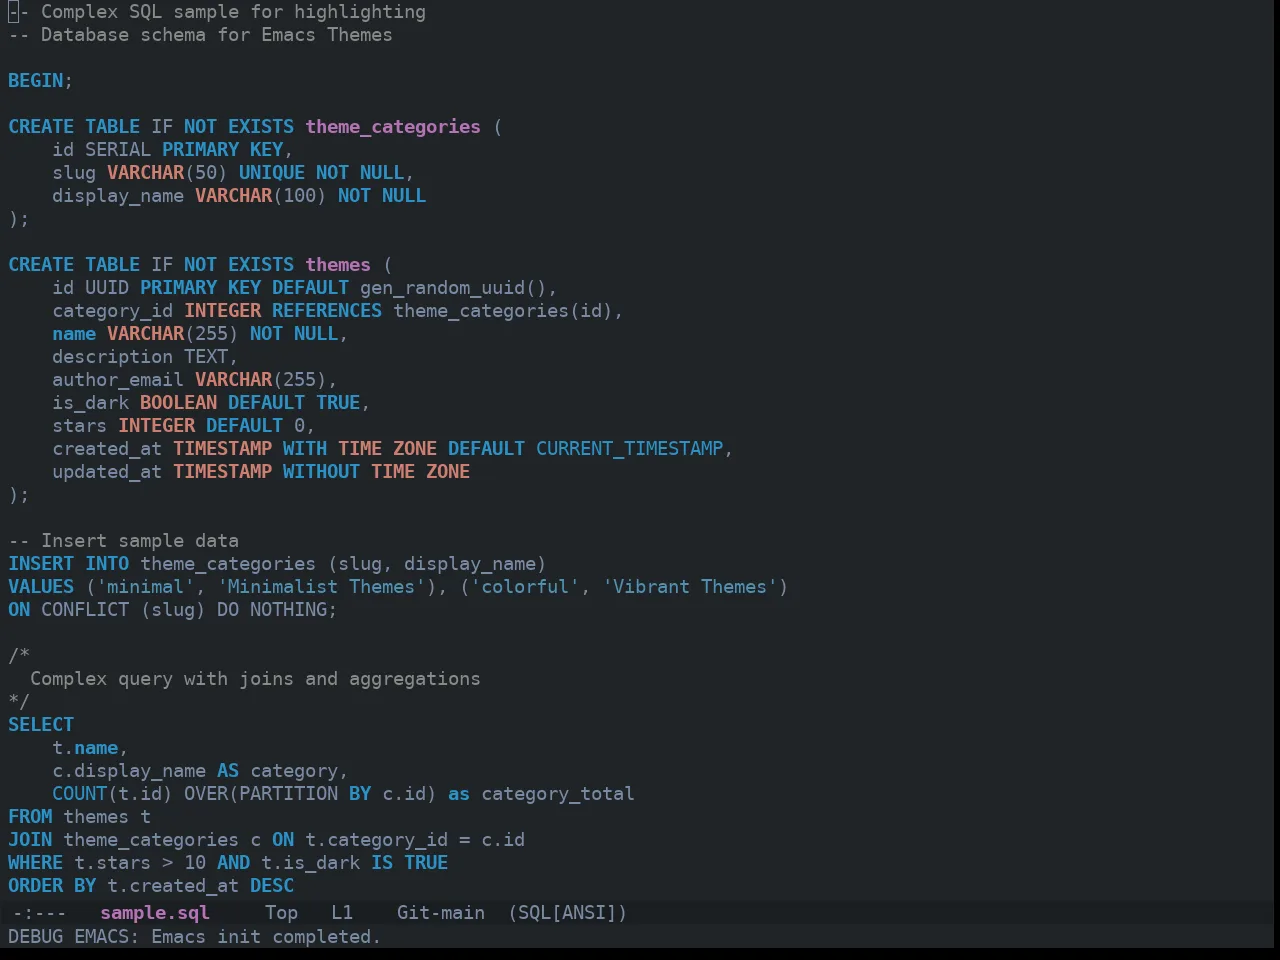Viewport: 1280px width, 960px height.
Task: Click CURRENT_TIMESTAMP on created_at line
Action: [x=629, y=448]
